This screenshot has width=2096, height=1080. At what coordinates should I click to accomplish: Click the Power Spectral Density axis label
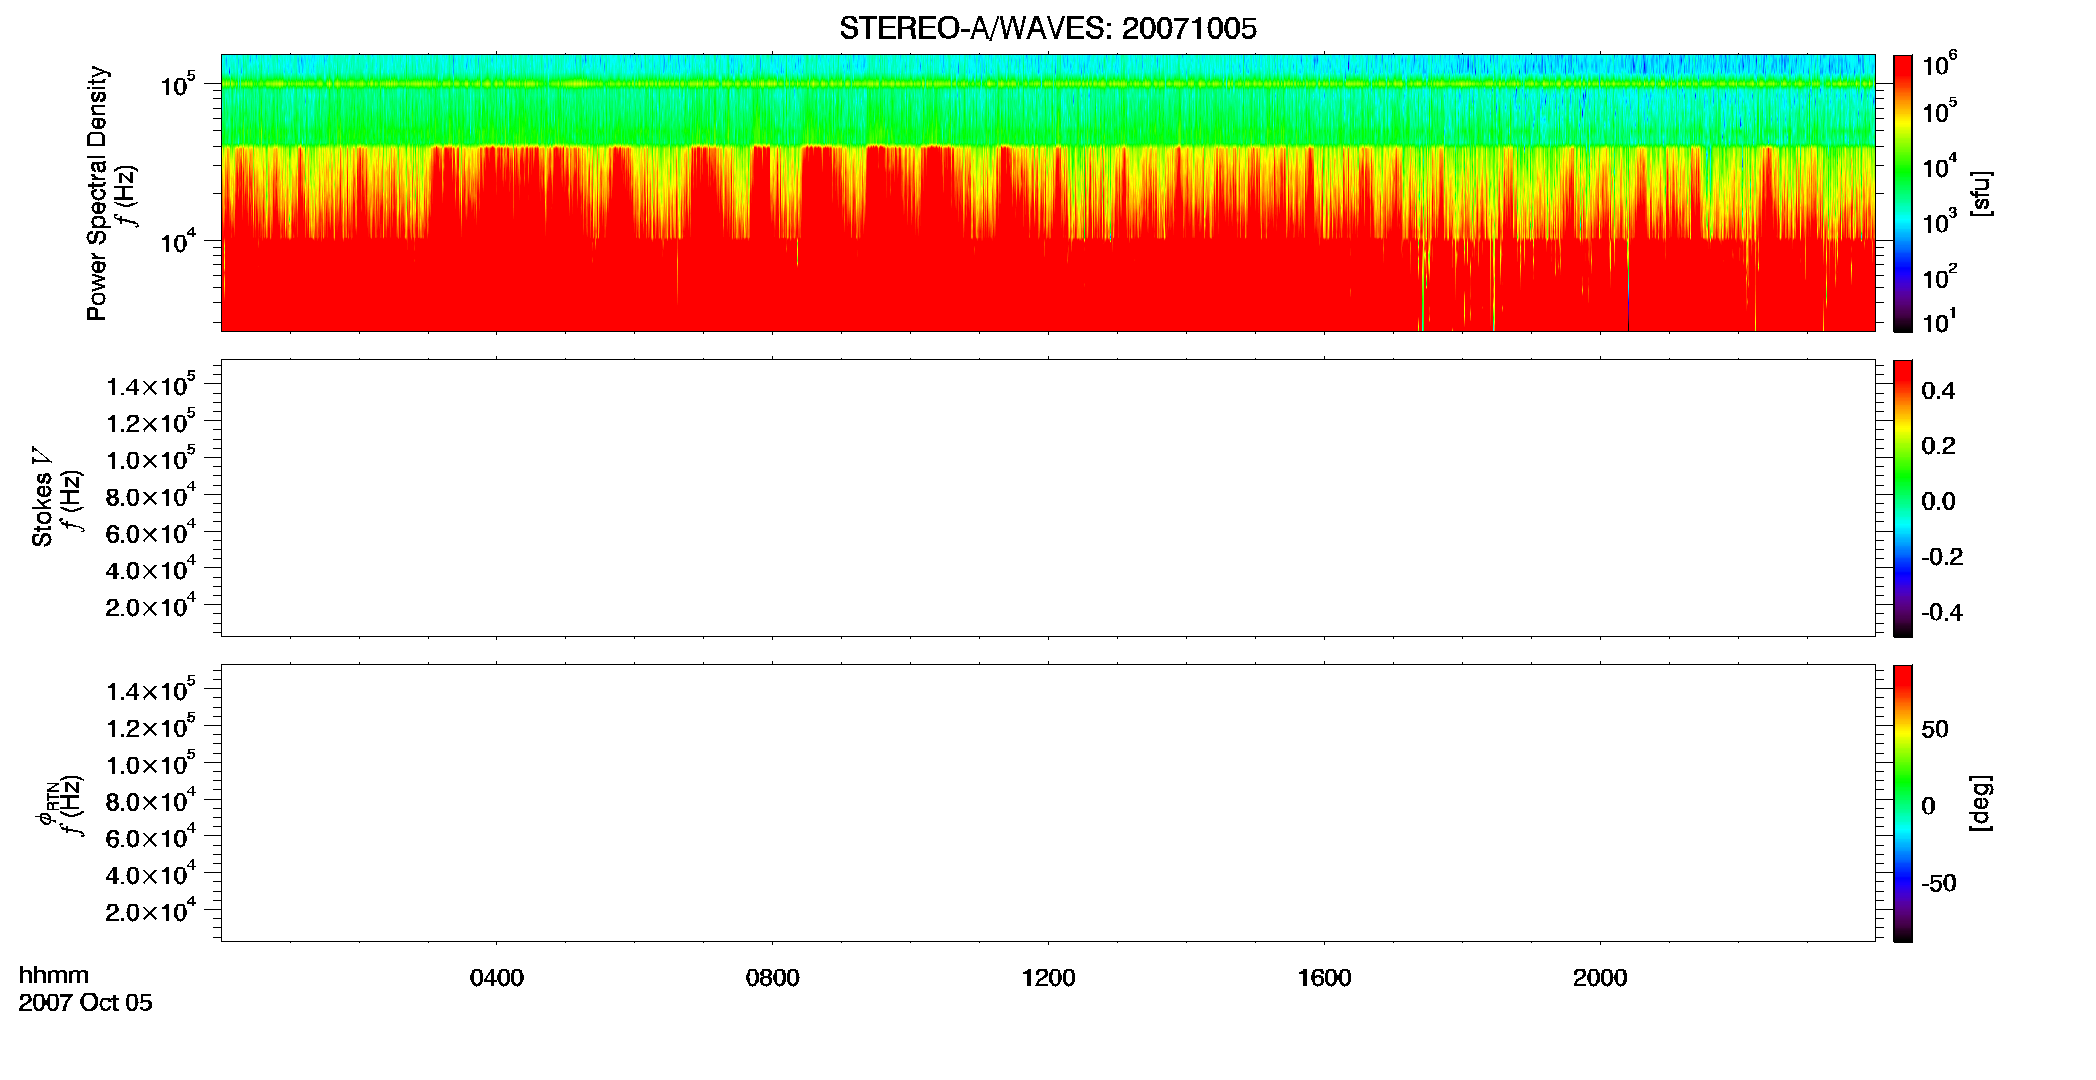[x=97, y=193]
